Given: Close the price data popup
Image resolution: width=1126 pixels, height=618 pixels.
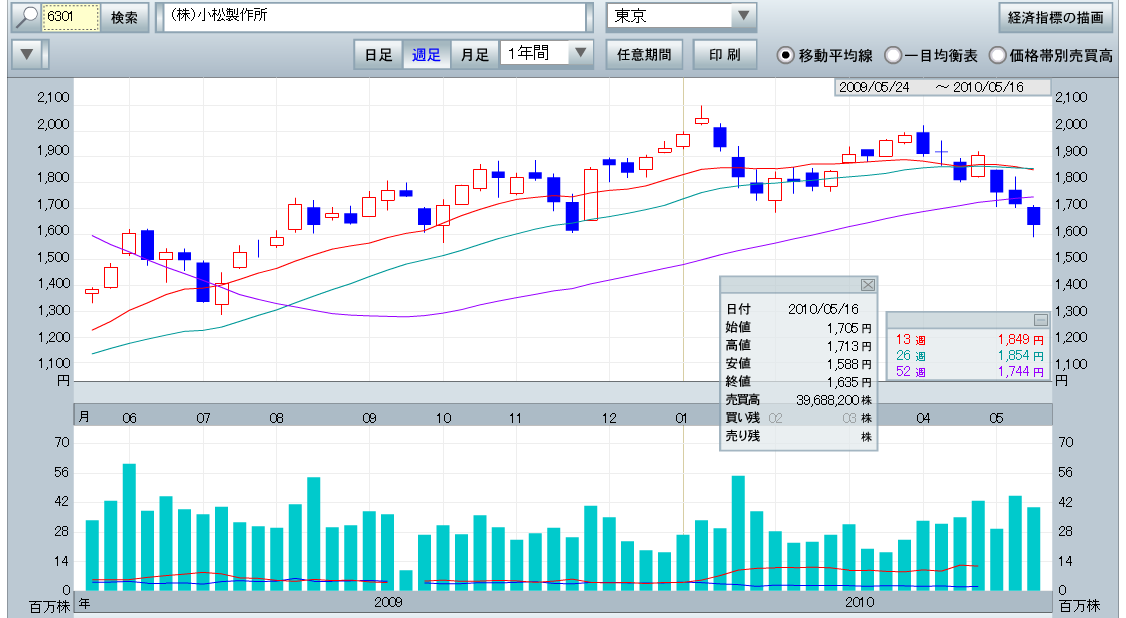Looking at the screenshot, I should (867, 285).
